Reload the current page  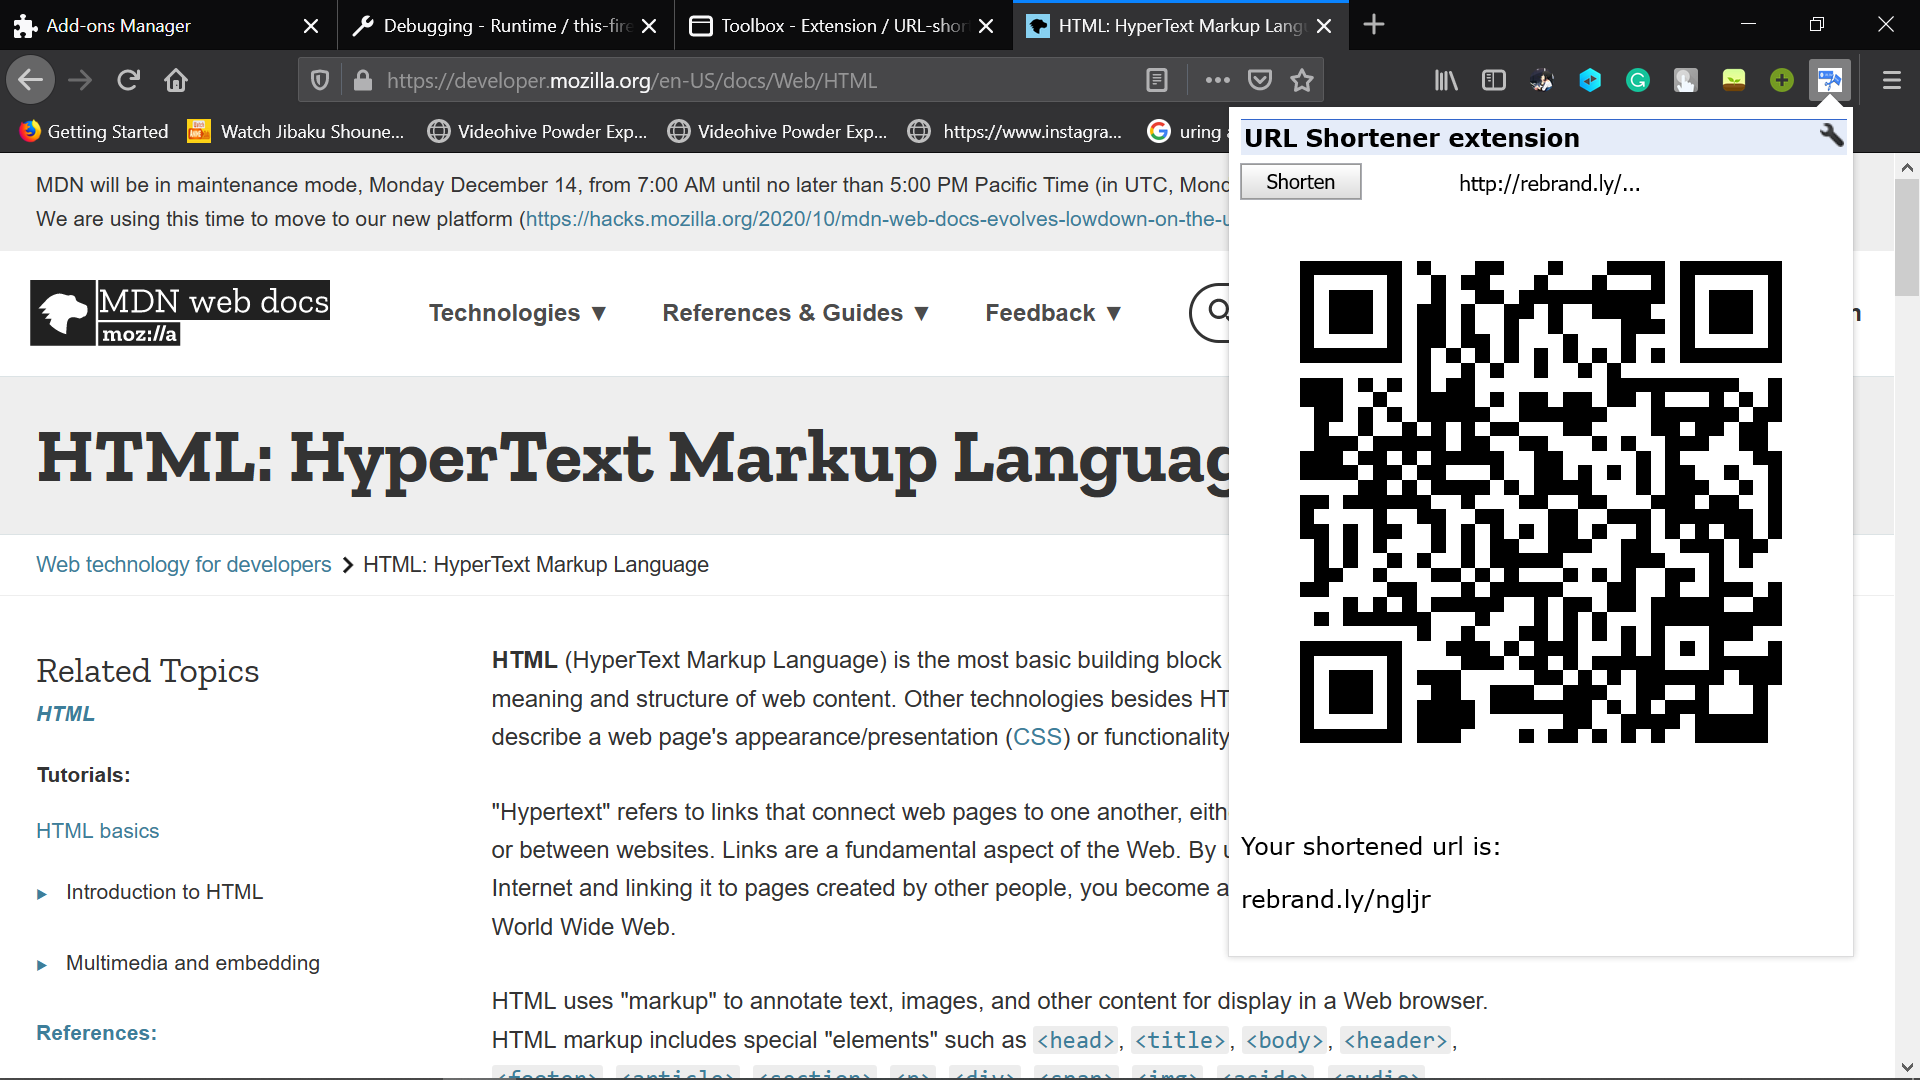coord(128,80)
